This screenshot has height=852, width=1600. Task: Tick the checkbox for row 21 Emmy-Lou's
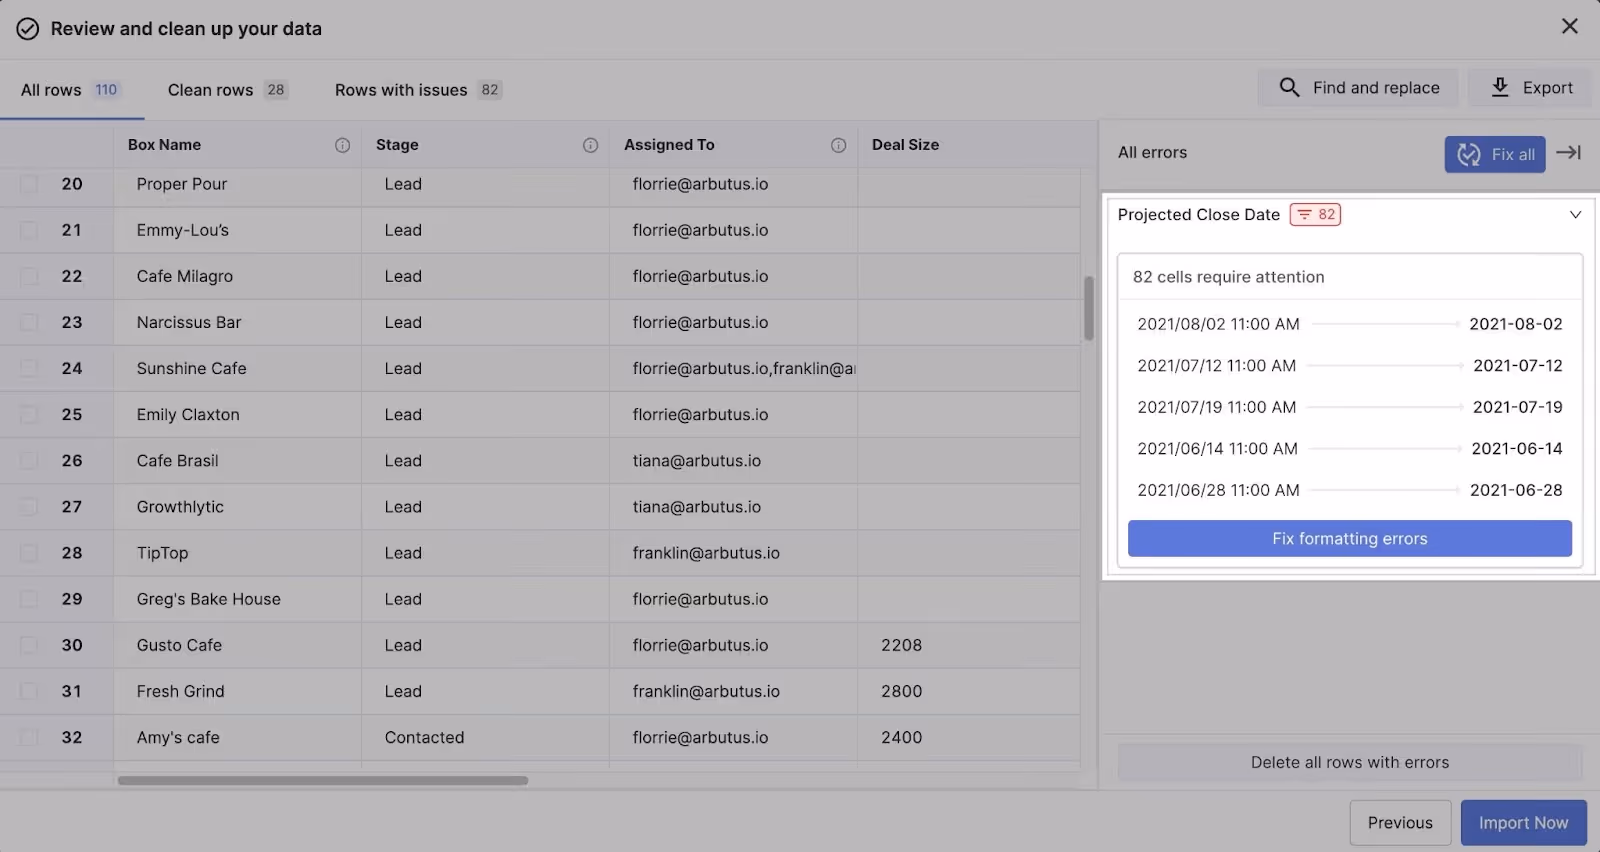[29, 230]
